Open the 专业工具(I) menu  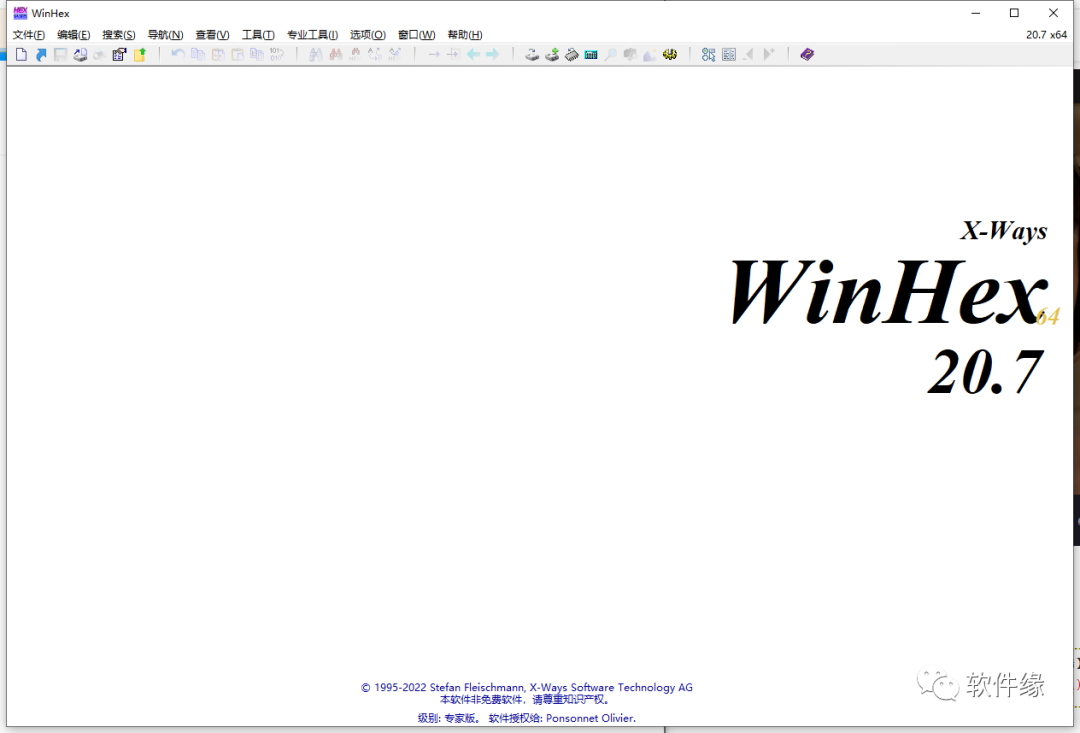(x=312, y=34)
